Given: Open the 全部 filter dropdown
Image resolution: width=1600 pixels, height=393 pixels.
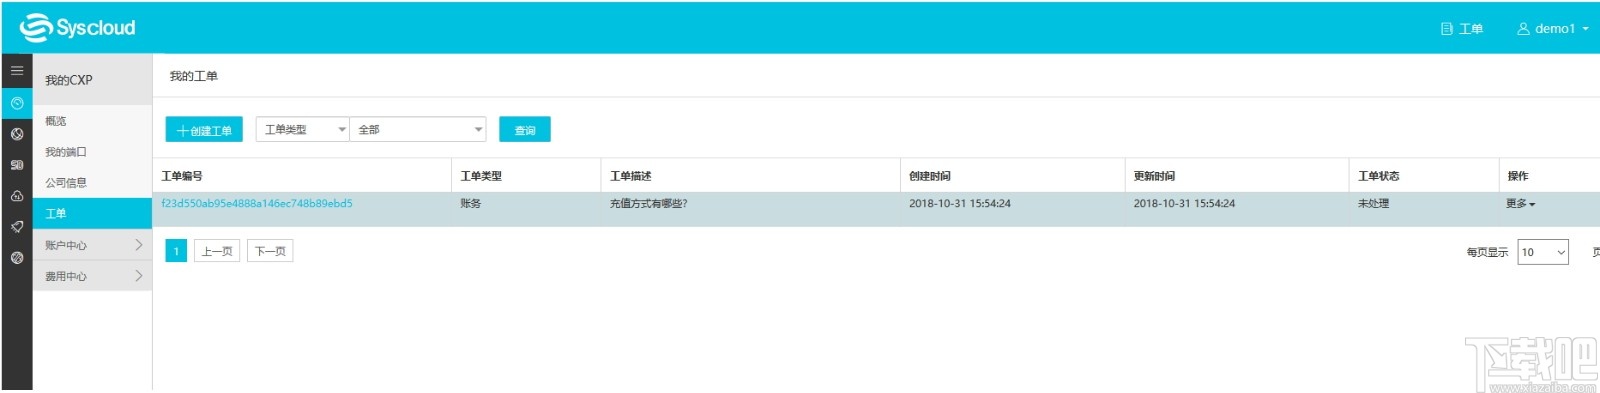Looking at the screenshot, I should click(418, 130).
